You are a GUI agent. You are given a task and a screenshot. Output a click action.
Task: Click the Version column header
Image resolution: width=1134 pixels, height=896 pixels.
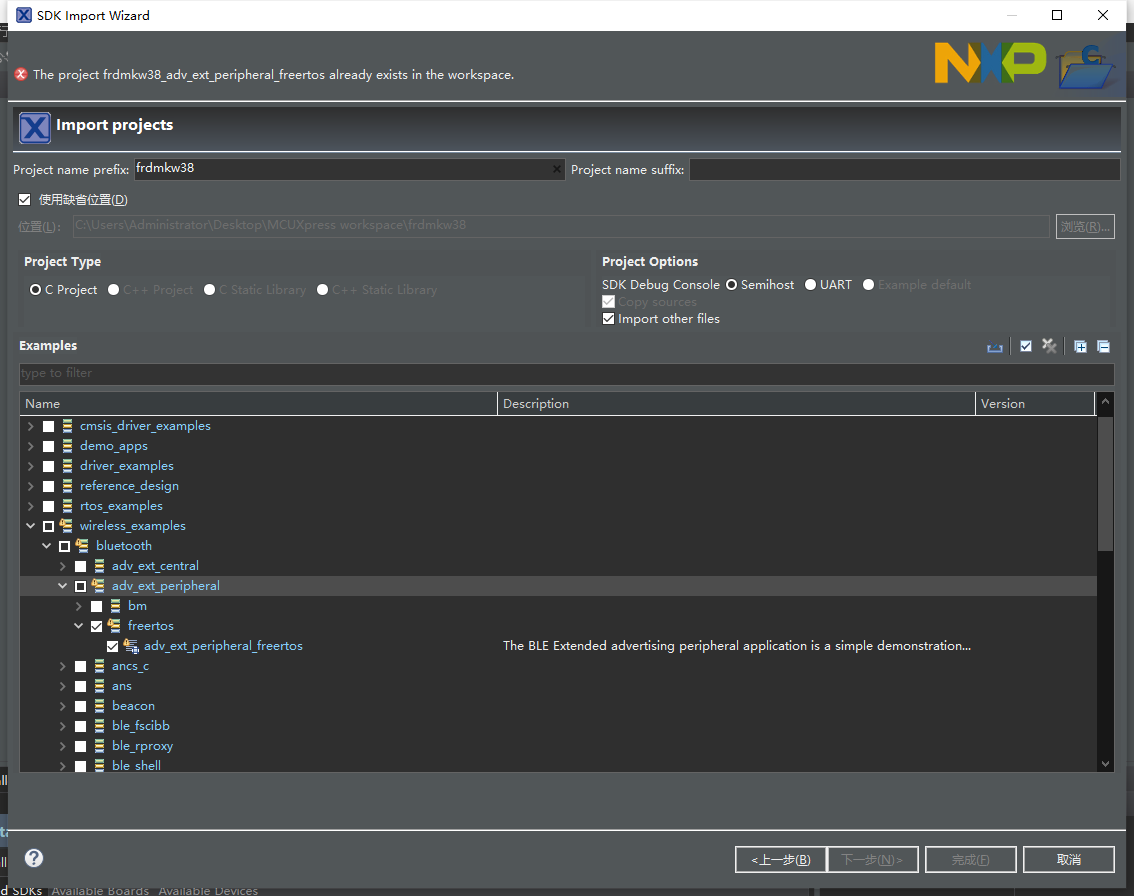1035,404
